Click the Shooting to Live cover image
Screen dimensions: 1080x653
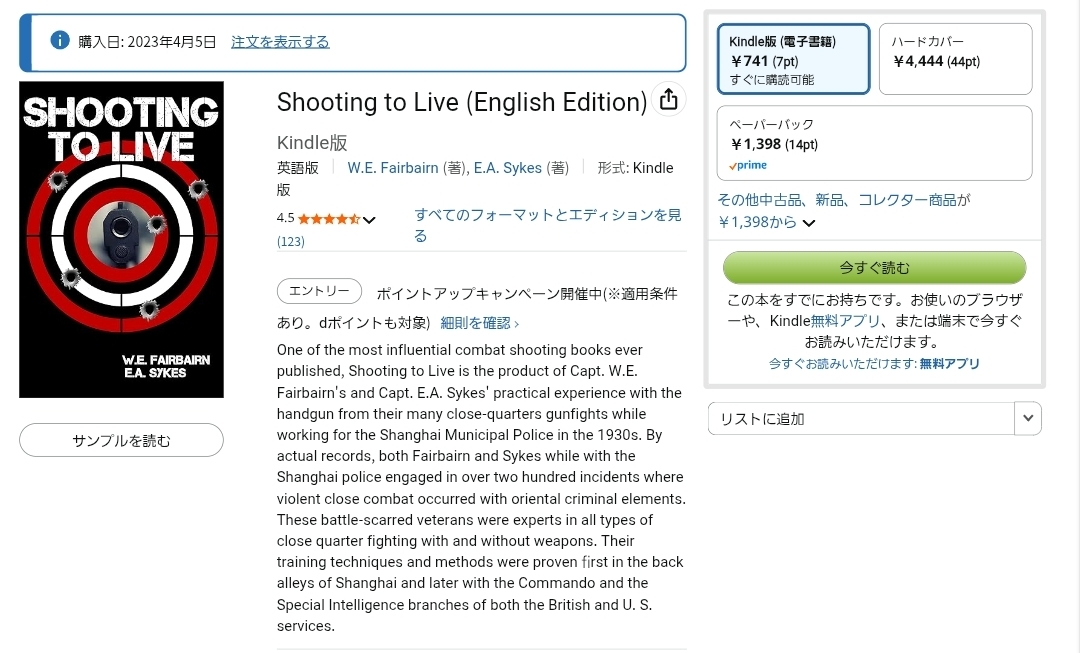pyautogui.click(x=121, y=240)
